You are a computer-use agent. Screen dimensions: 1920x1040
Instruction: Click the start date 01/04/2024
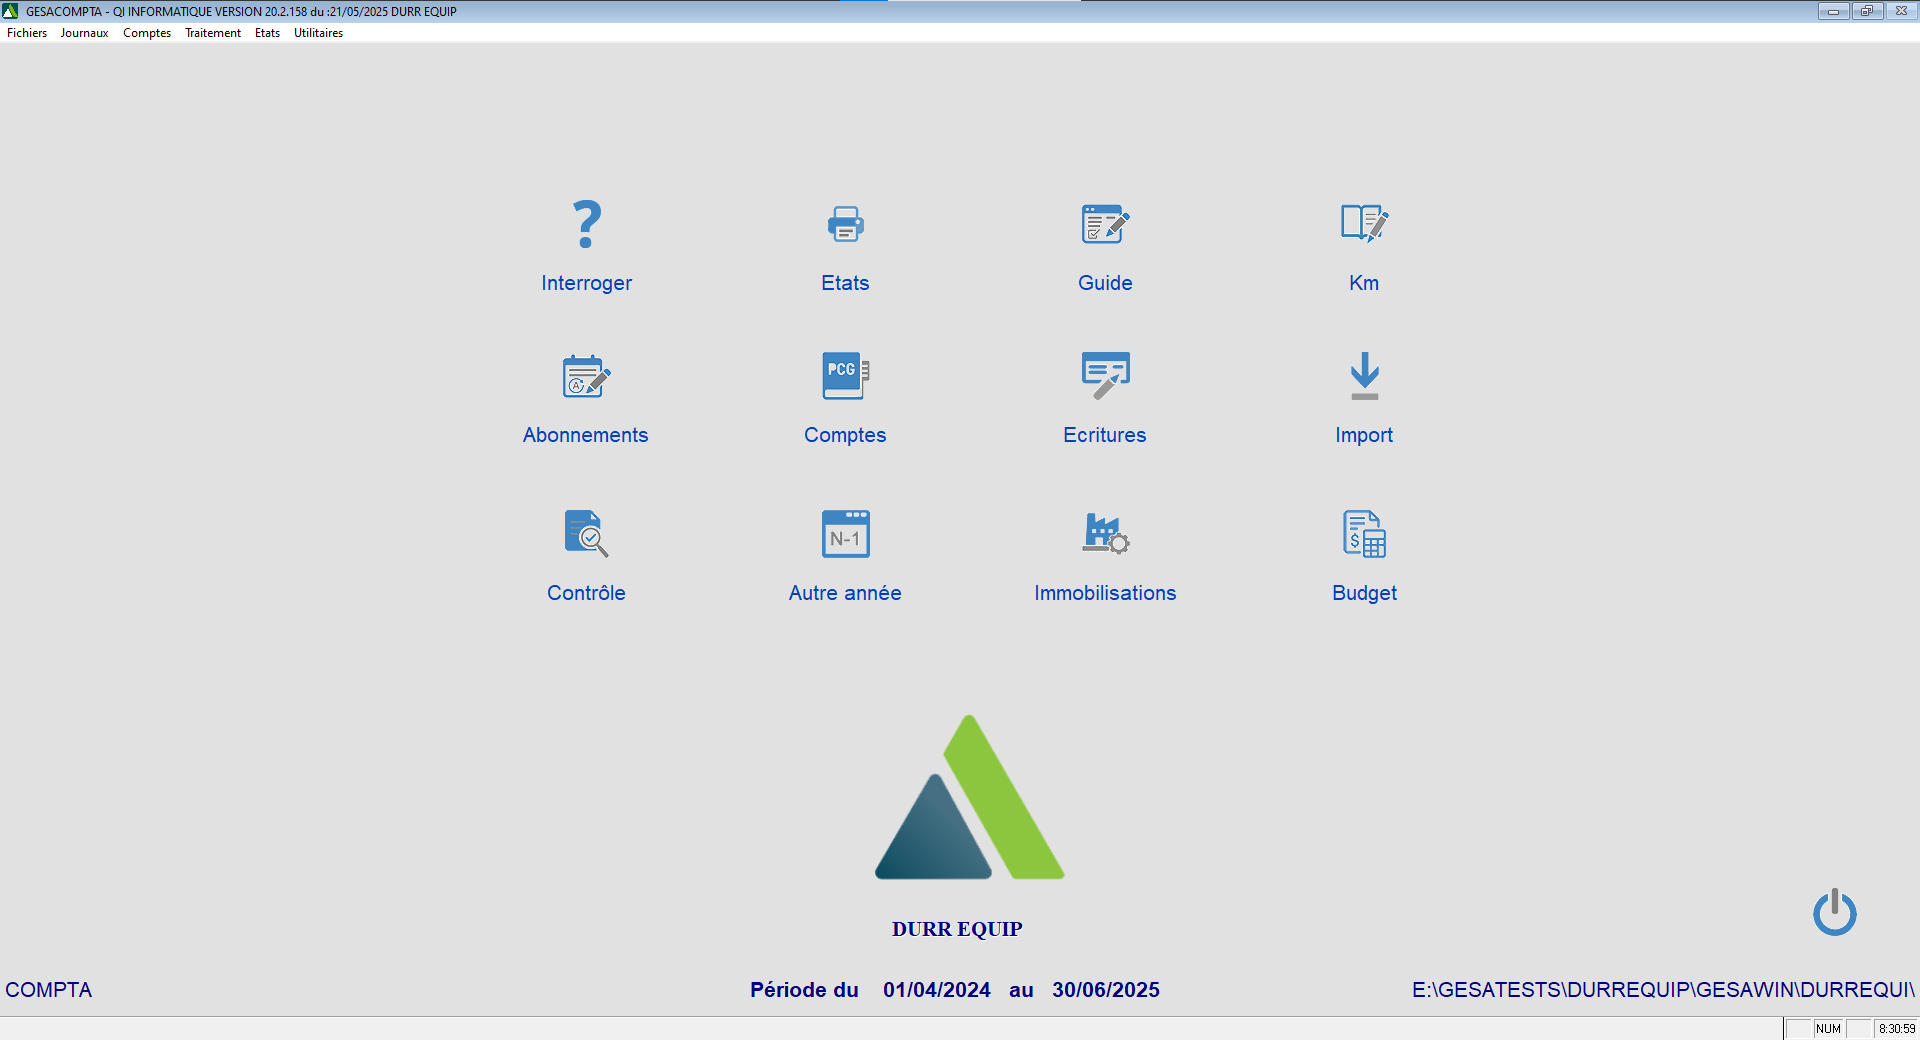[937, 990]
